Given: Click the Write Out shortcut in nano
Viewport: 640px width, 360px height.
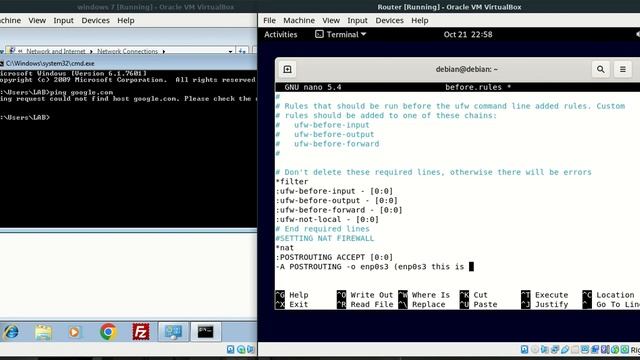Looking at the screenshot, I should [364, 295].
